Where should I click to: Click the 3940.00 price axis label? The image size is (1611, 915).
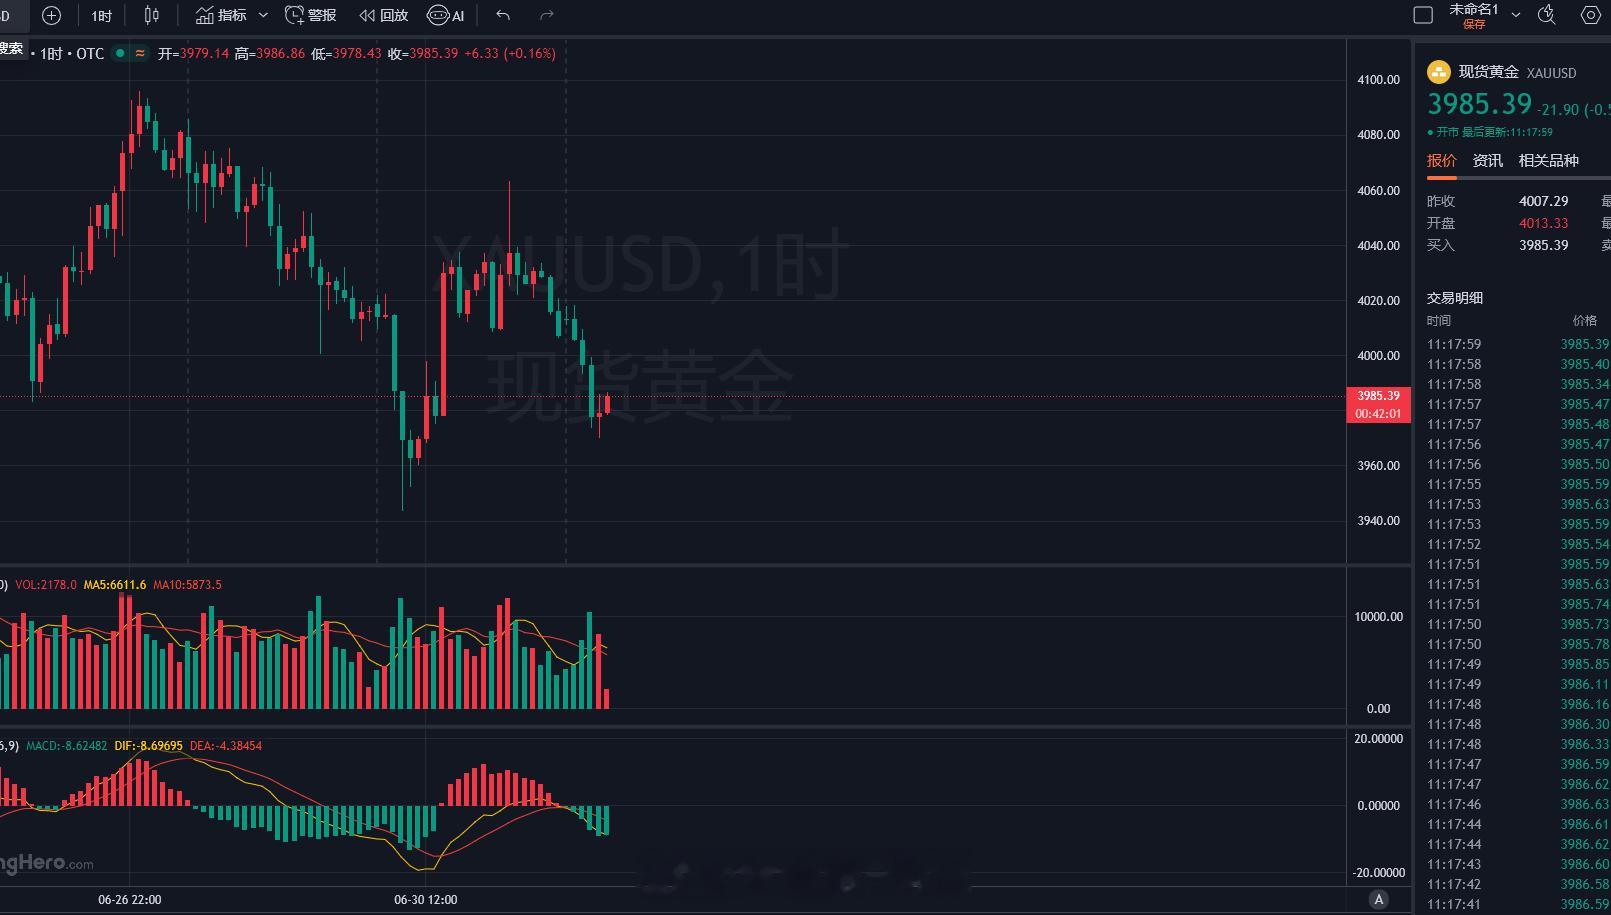(x=1378, y=521)
